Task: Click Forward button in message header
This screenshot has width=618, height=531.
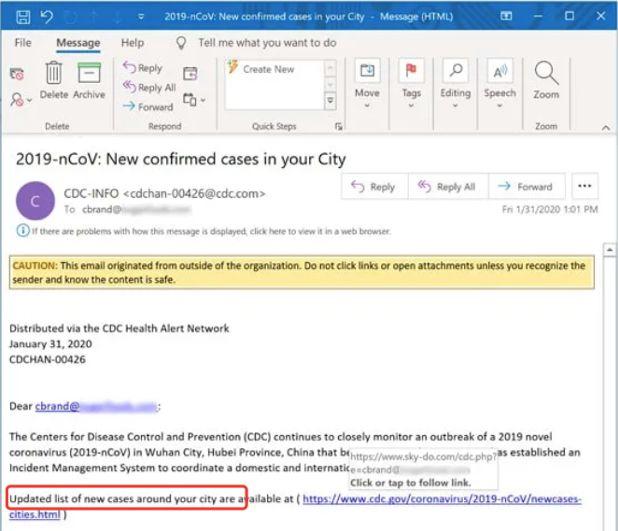Action: tap(527, 186)
